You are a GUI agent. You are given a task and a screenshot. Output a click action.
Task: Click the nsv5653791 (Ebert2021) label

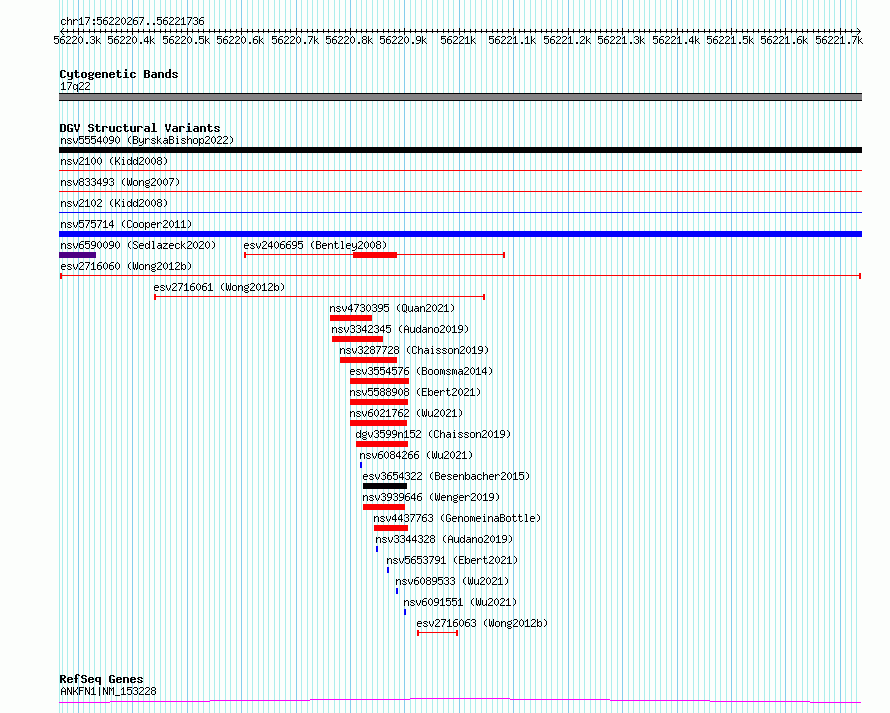[x=452, y=560]
